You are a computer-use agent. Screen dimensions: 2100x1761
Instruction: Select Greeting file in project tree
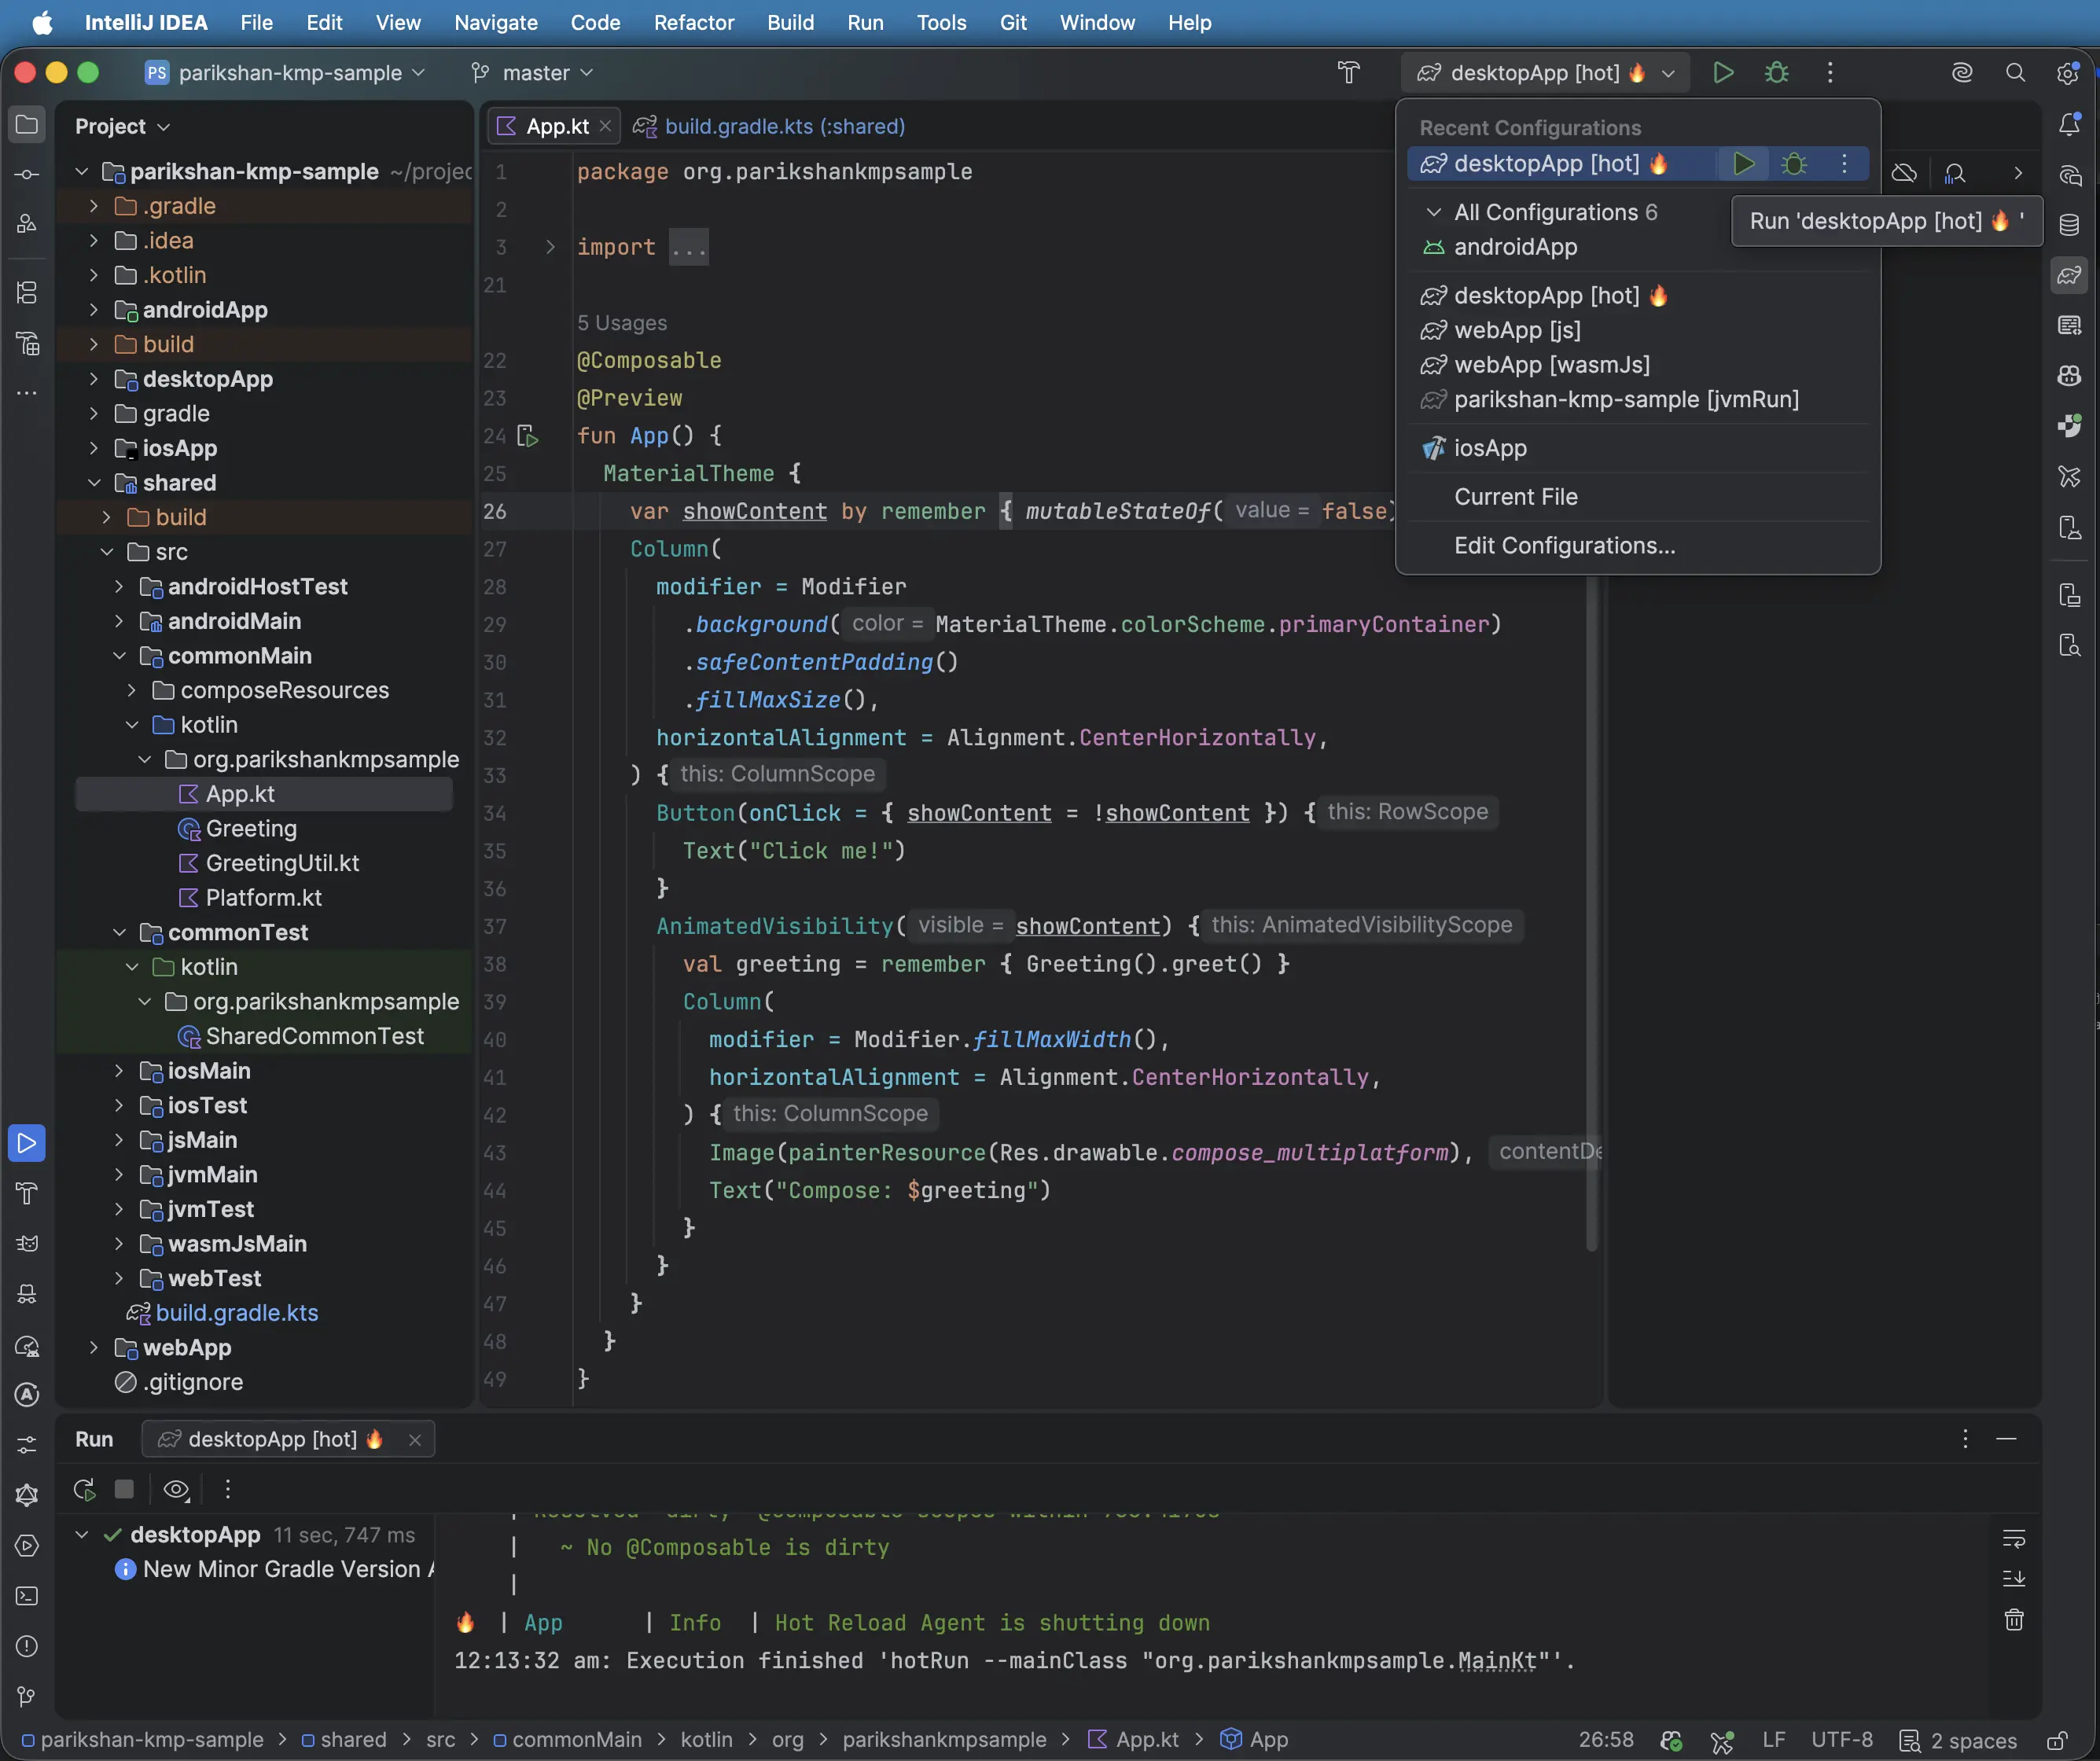pyautogui.click(x=251, y=829)
